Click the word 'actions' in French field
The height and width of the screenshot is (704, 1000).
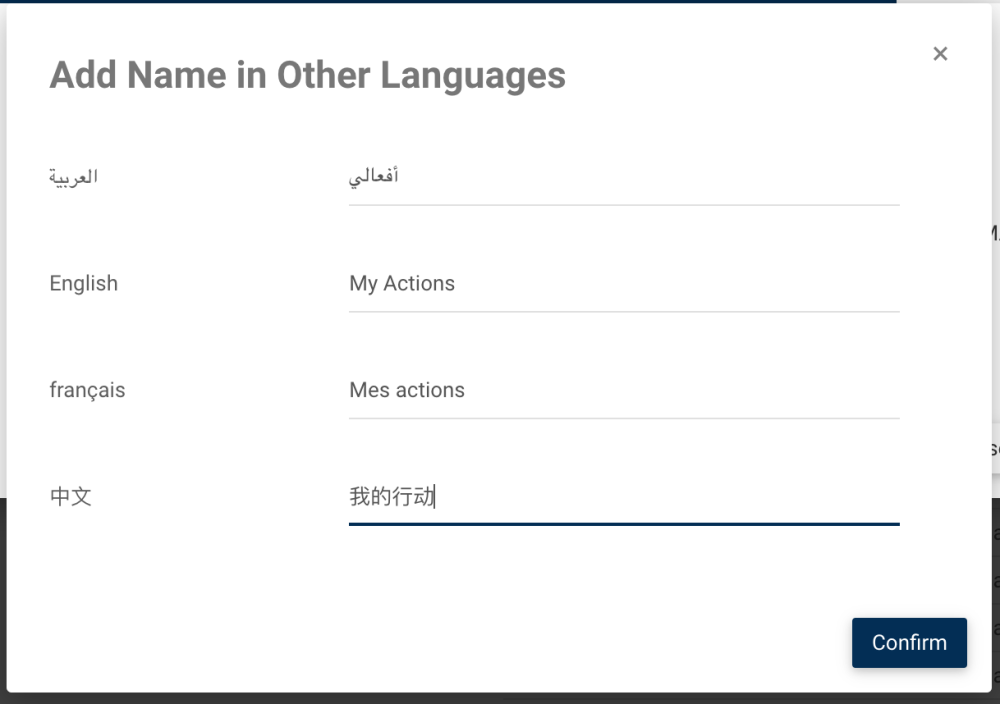430,390
